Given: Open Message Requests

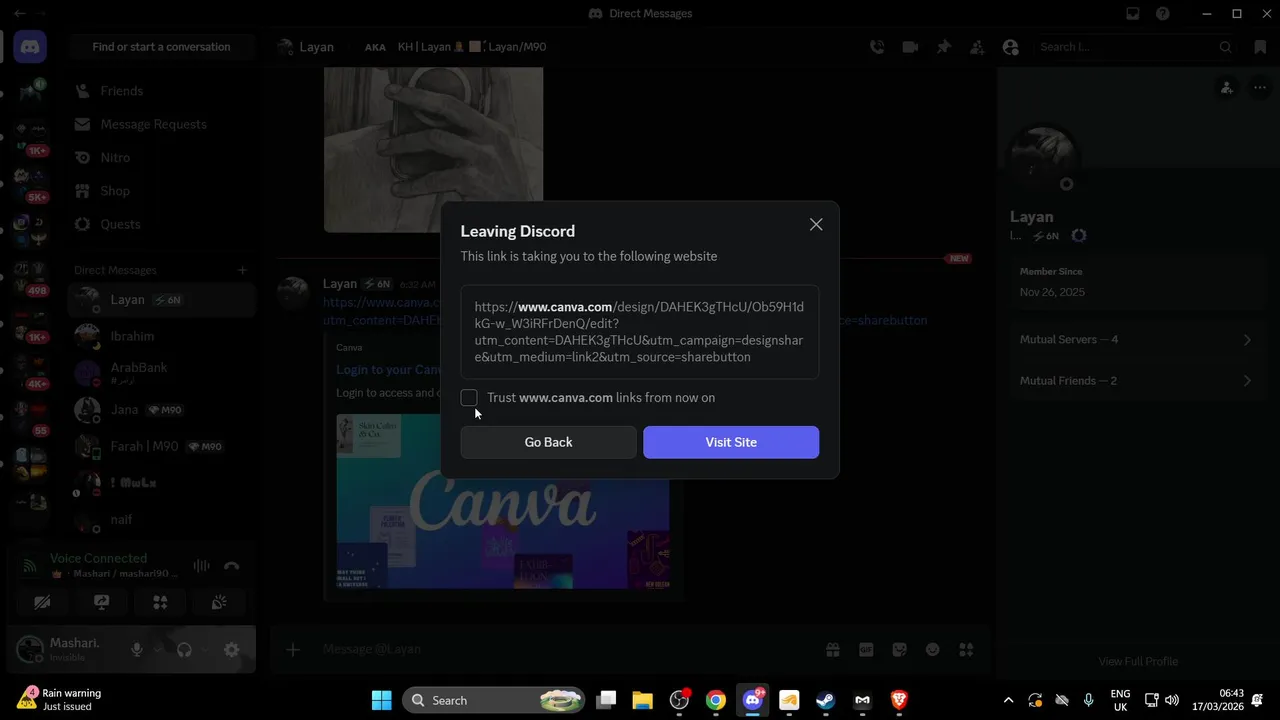Looking at the screenshot, I should click(x=161, y=124).
